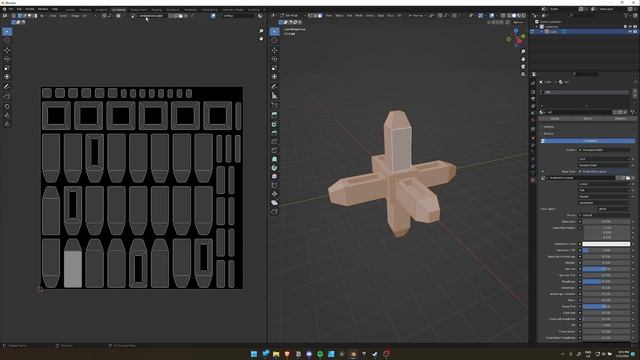Toggle X-ray in the 3D viewport header

click(503, 16)
